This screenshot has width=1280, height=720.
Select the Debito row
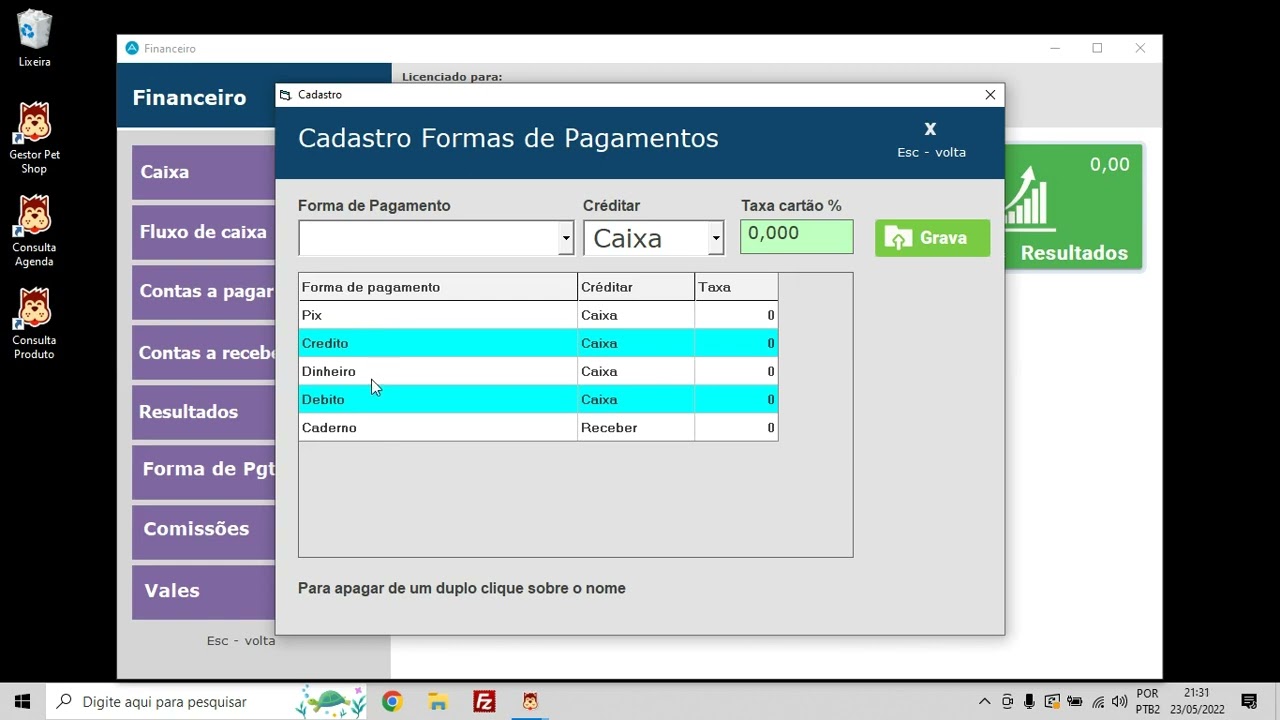tap(538, 399)
